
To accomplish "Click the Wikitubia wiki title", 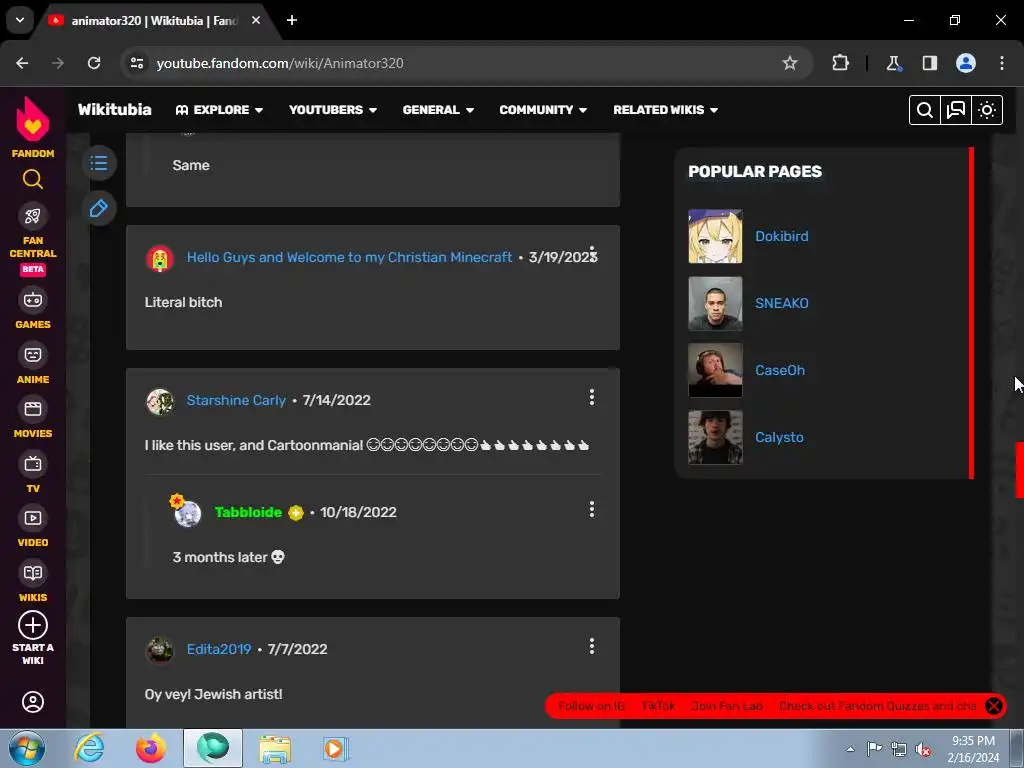I will pos(115,110).
